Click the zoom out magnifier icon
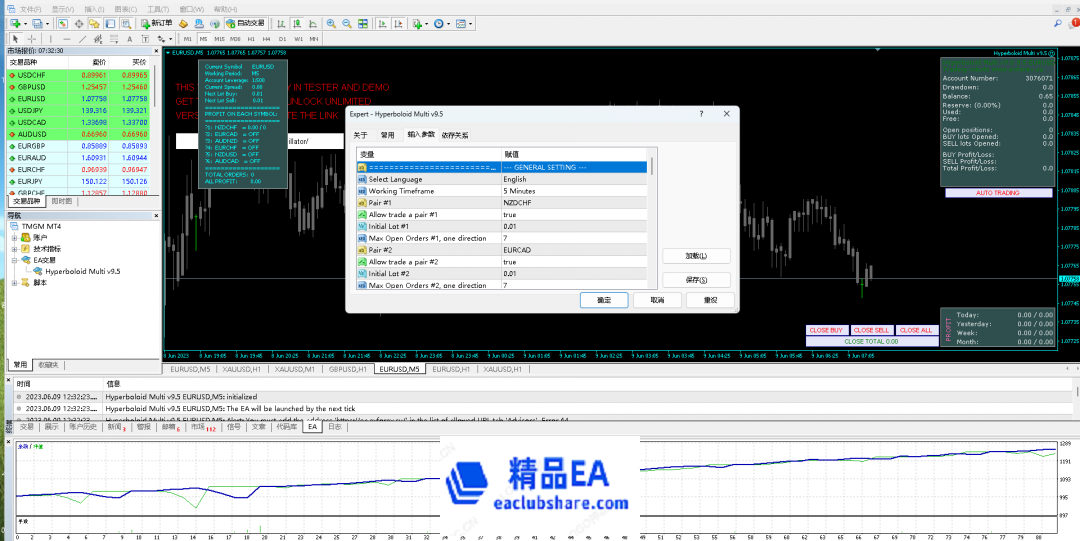Screen dimensions: 1080x541 coord(346,23)
